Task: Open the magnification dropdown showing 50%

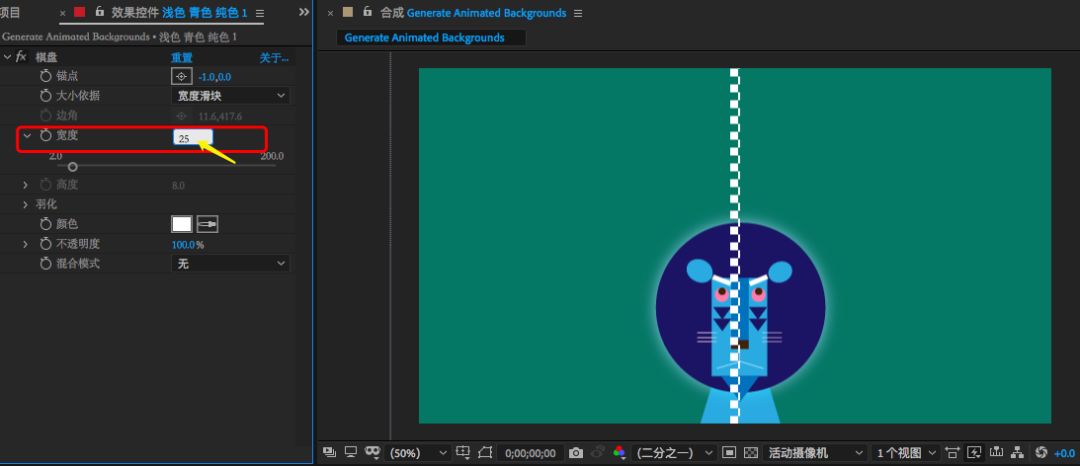Action: click(418, 453)
